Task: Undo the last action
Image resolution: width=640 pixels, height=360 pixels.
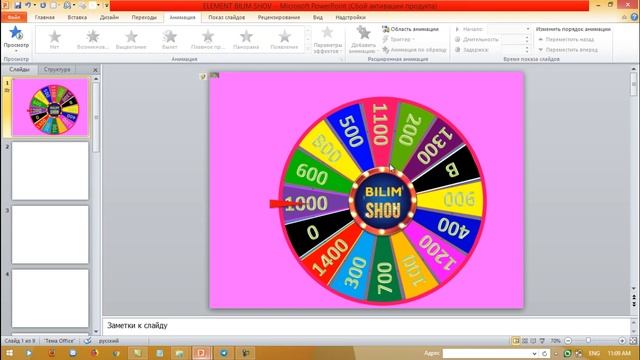Action: click(x=28, y=5)
